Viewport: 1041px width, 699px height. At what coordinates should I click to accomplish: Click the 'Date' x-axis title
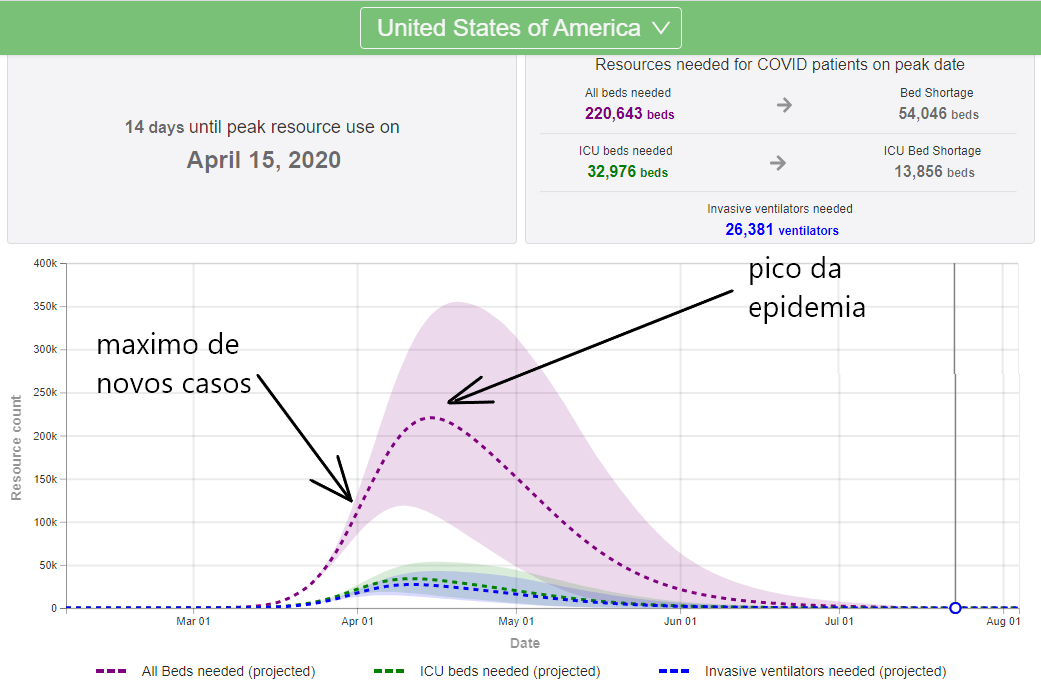(x=524, y=643)
